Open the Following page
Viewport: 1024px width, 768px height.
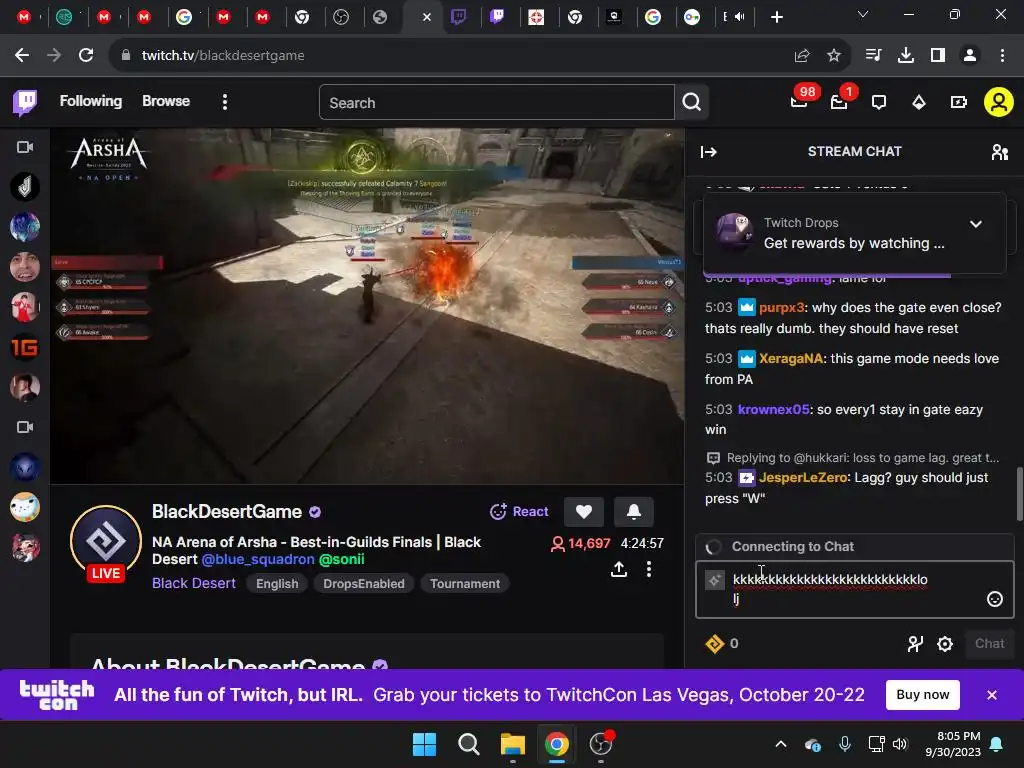(91, 101)
